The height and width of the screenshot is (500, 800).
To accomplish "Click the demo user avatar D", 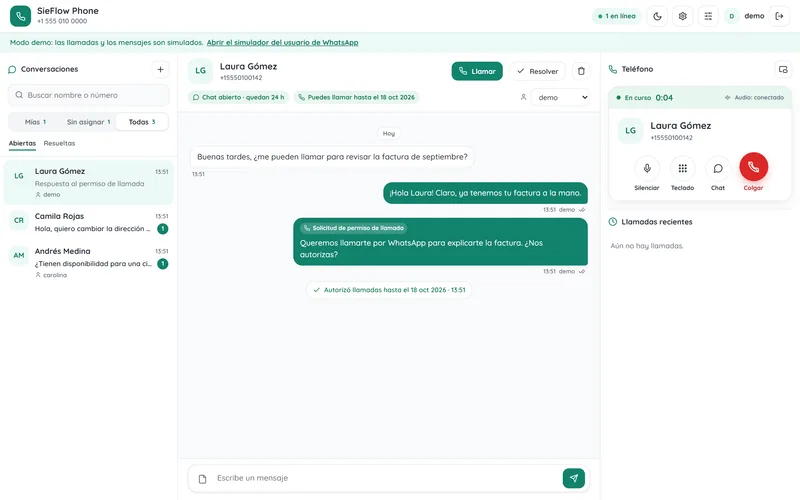I will point(732,16).
